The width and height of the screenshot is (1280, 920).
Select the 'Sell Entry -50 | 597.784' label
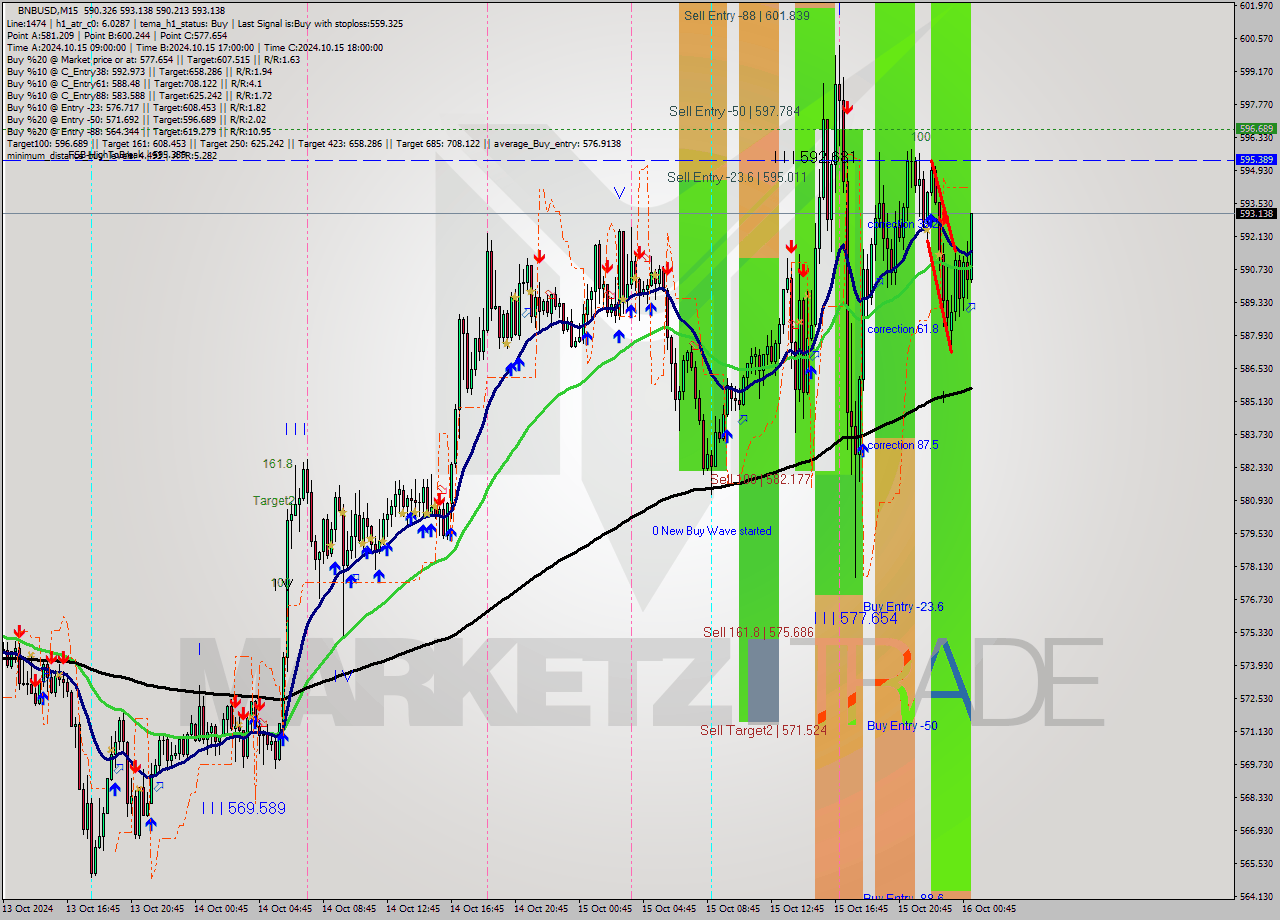pyautogui.click(x=734, y=111)
